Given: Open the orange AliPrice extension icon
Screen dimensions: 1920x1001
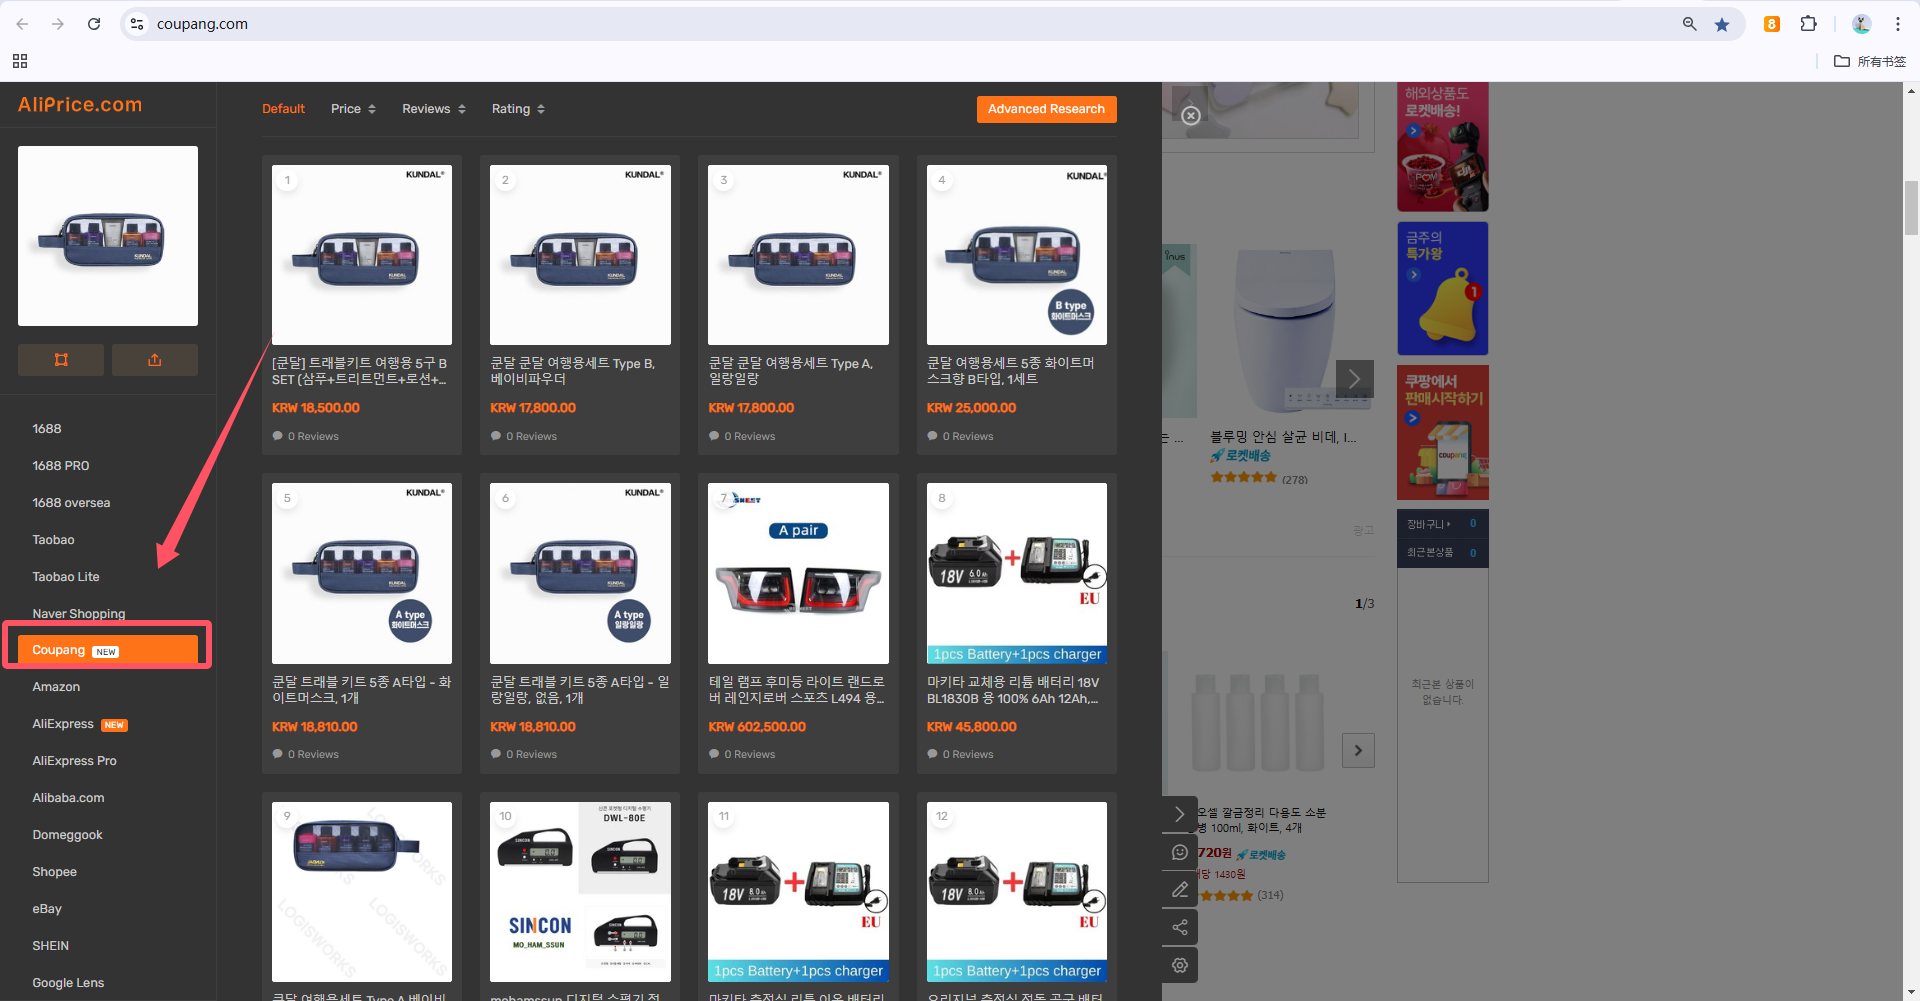Looking at the screenshot, I should (1772, 24).
